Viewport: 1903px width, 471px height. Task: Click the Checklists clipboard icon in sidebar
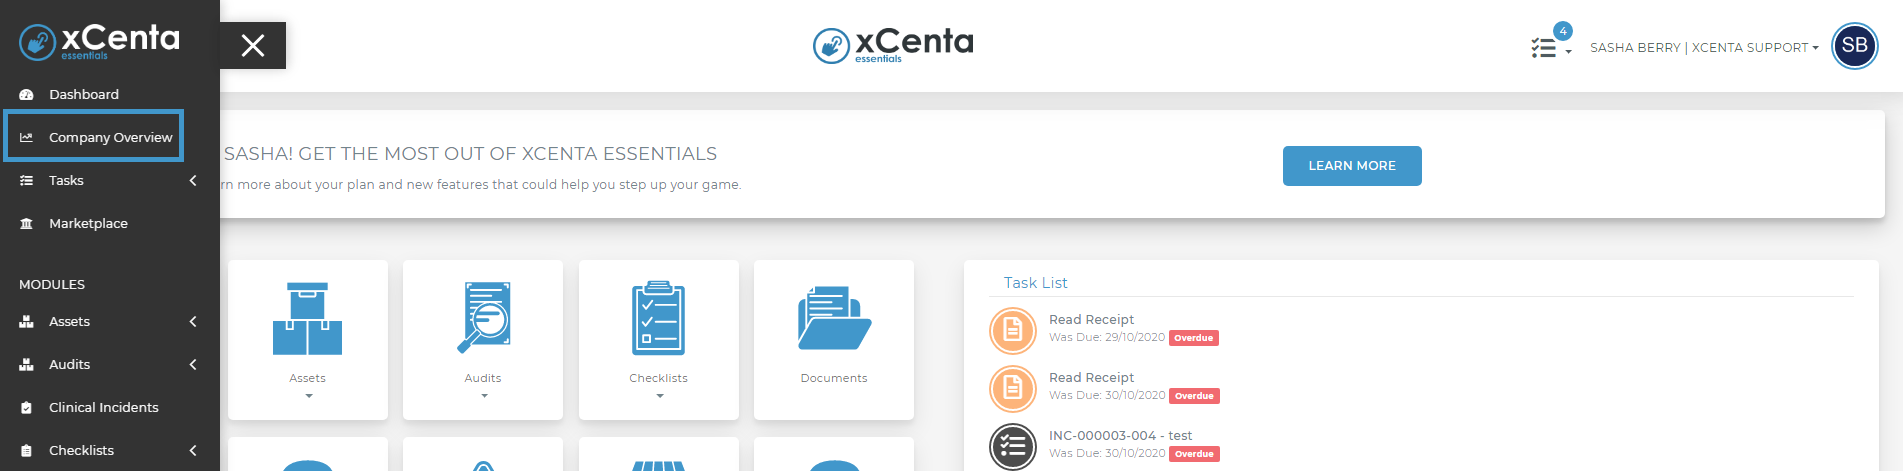pyautogui.click(x=27, y=450)
